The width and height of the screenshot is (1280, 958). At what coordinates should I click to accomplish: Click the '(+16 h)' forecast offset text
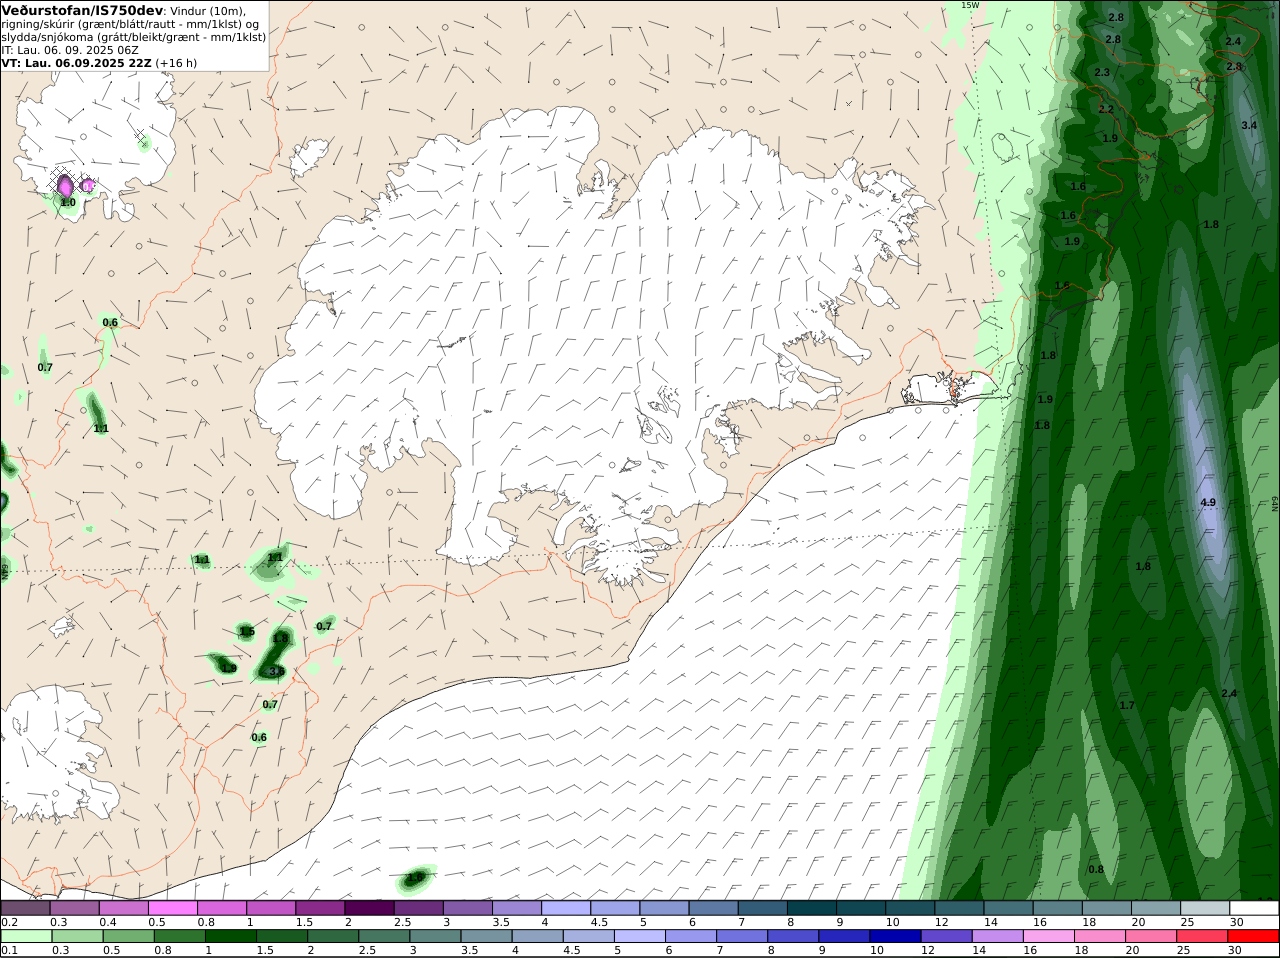176,63
